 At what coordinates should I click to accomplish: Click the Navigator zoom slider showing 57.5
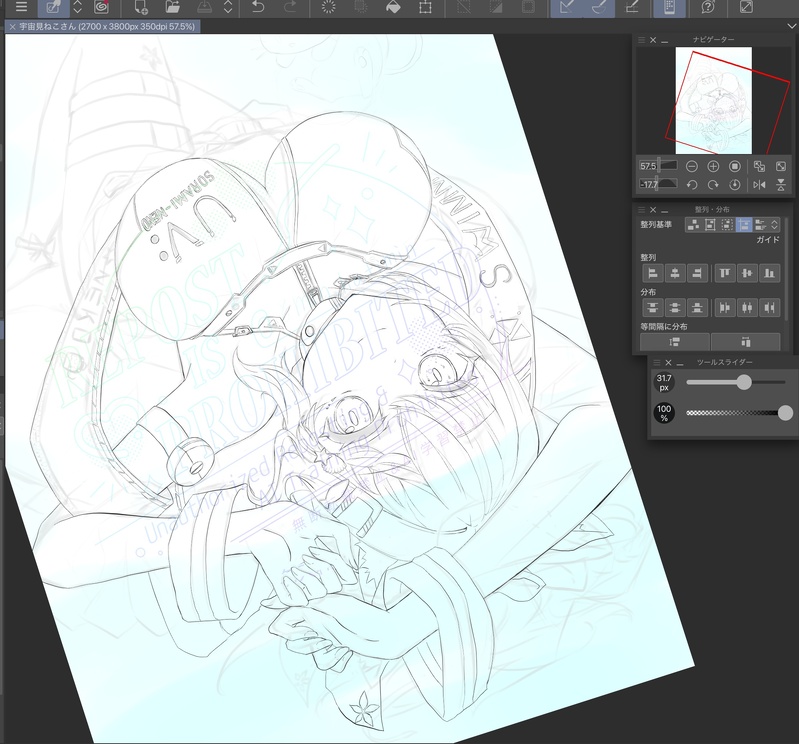(x=658, y=166)
